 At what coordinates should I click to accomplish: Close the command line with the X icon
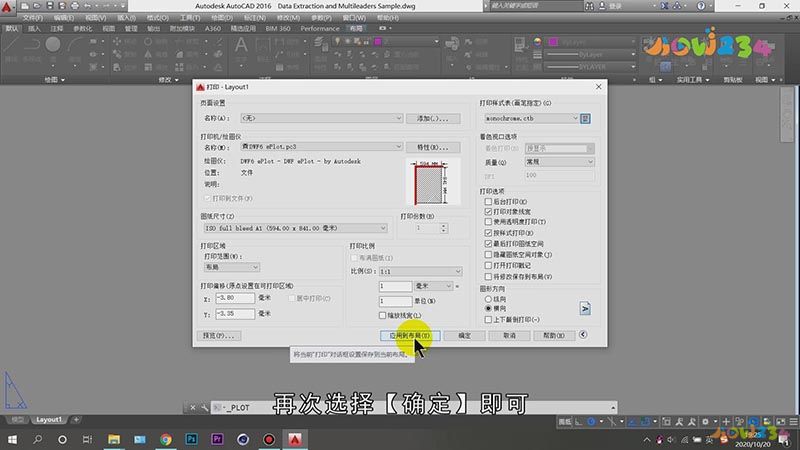point(193,408)
